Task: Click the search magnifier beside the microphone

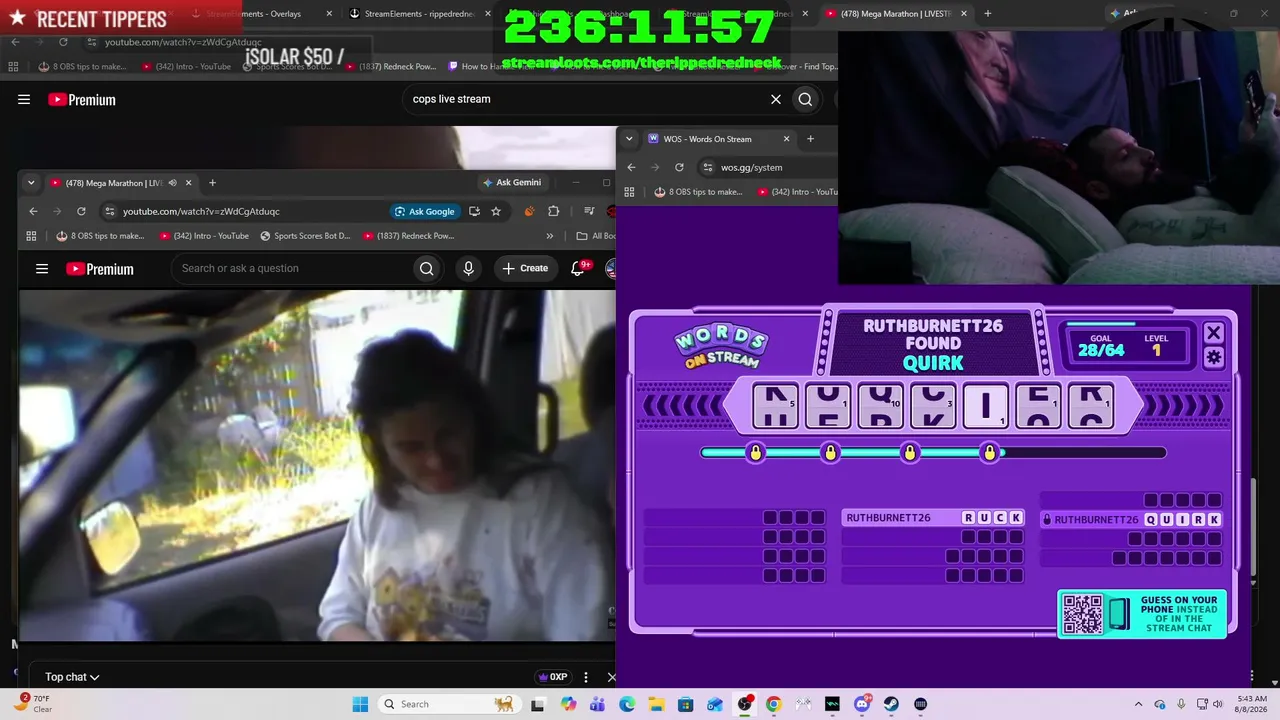Action: [x=427, y=268]
